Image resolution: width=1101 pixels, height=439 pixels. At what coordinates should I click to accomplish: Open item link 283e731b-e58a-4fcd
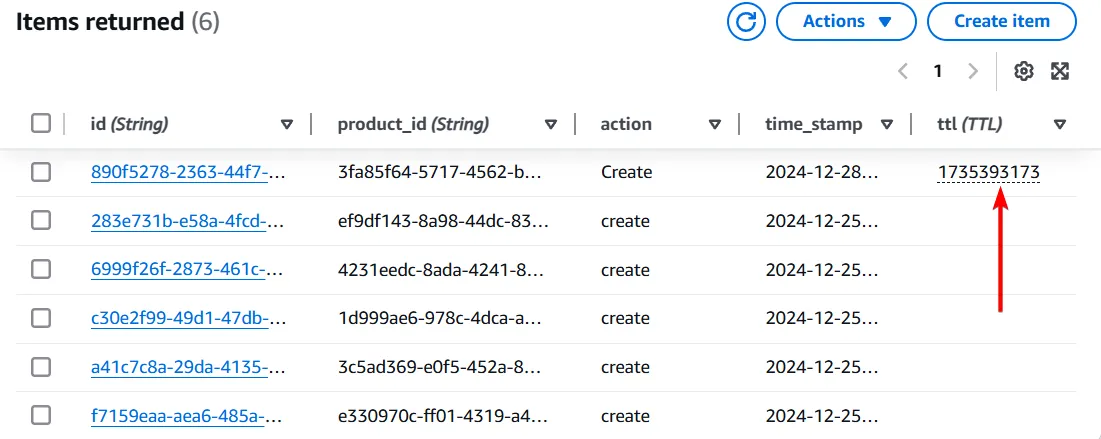pos(188,221)
